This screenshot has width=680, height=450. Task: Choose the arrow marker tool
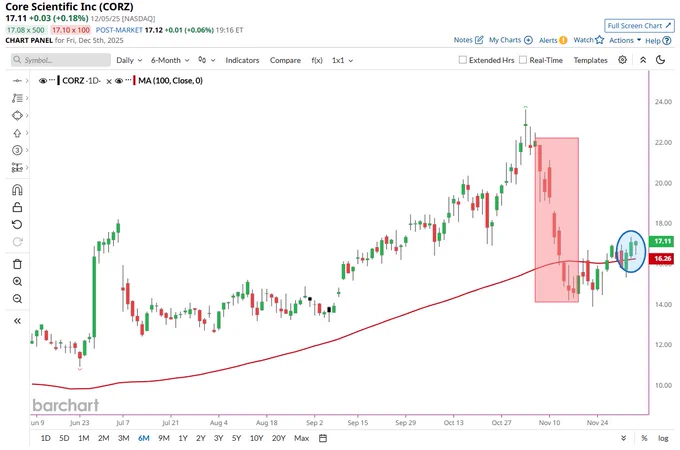[17, 133]
